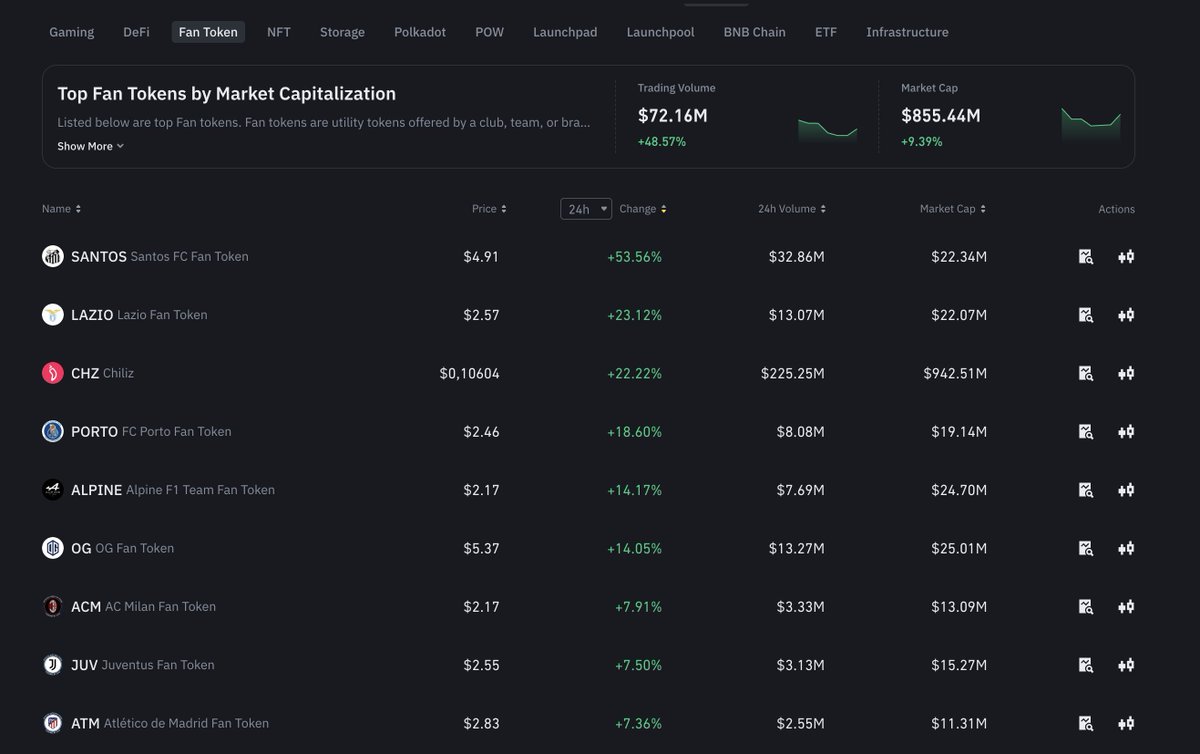Click the Trading Volume sparkline chart
The height and width of the screenshot is (754, 1200).
(x=828, y=128)
